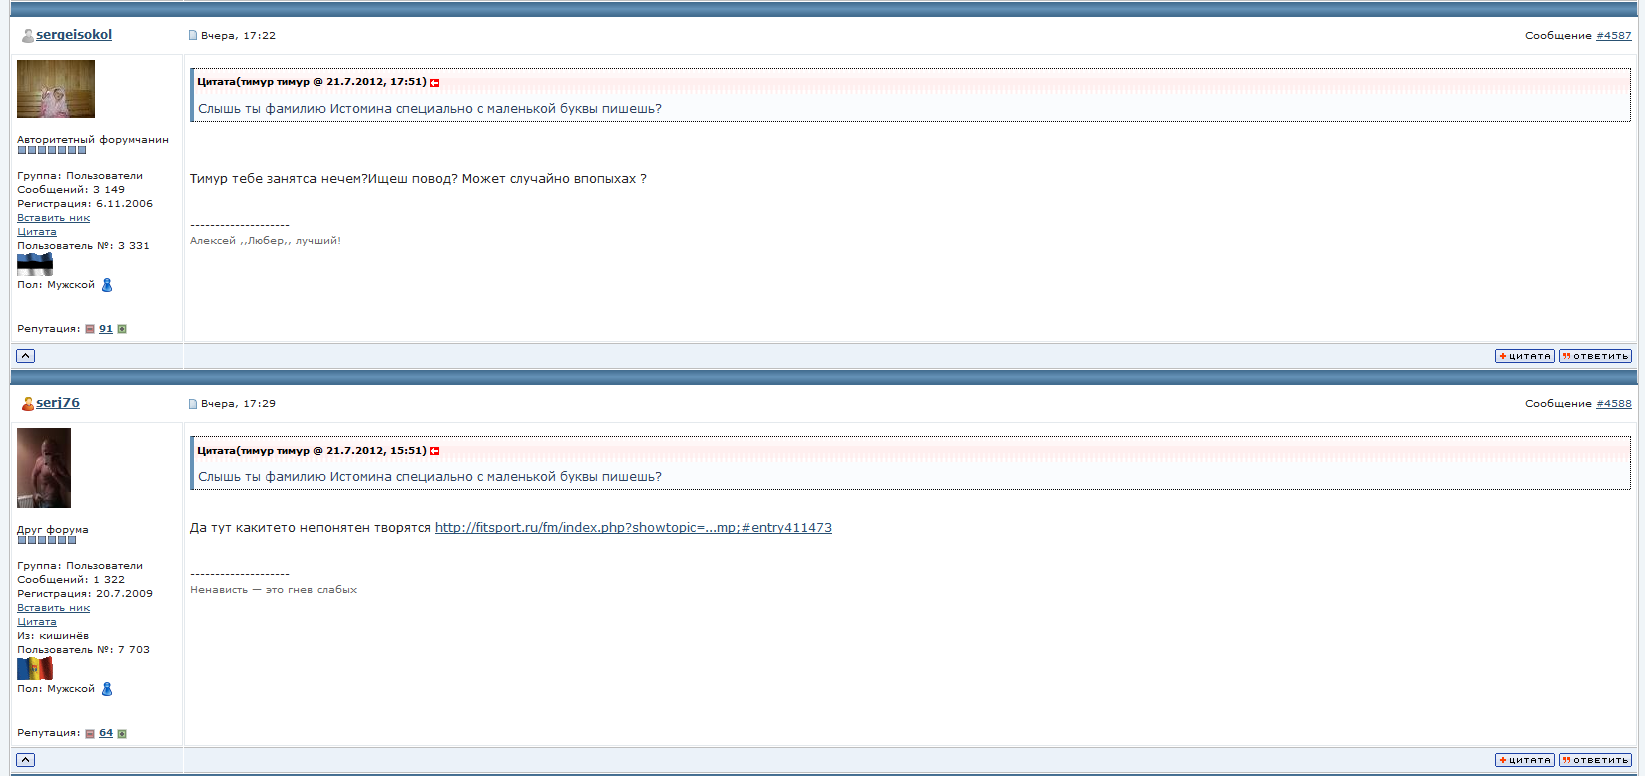Click Цитата button on serj76's post
The image size is (1645, 776).
tap(1525, 760)
